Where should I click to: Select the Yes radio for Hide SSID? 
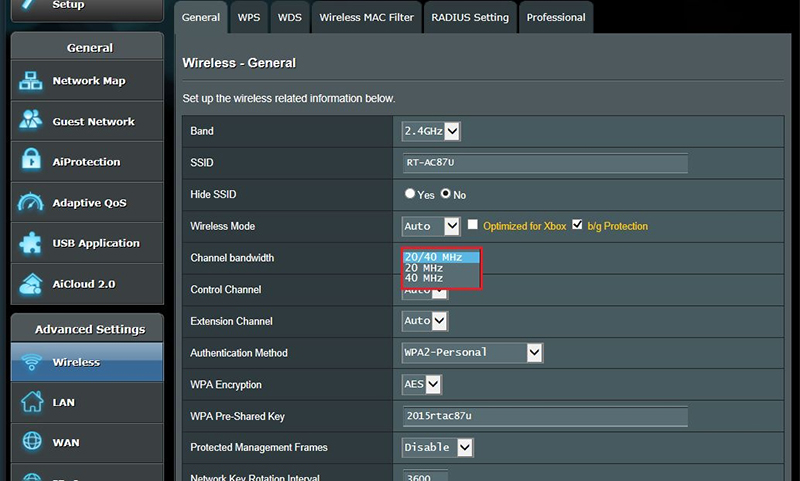coord(410,193)
